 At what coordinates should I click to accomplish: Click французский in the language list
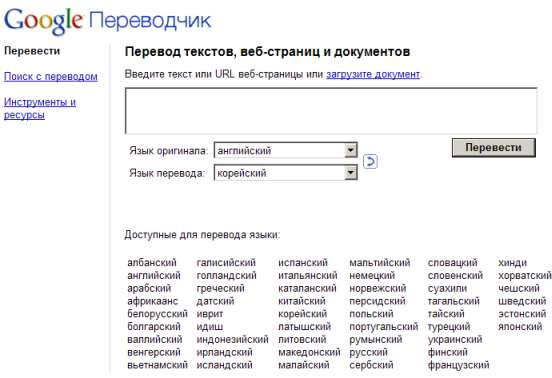point(458,365)
